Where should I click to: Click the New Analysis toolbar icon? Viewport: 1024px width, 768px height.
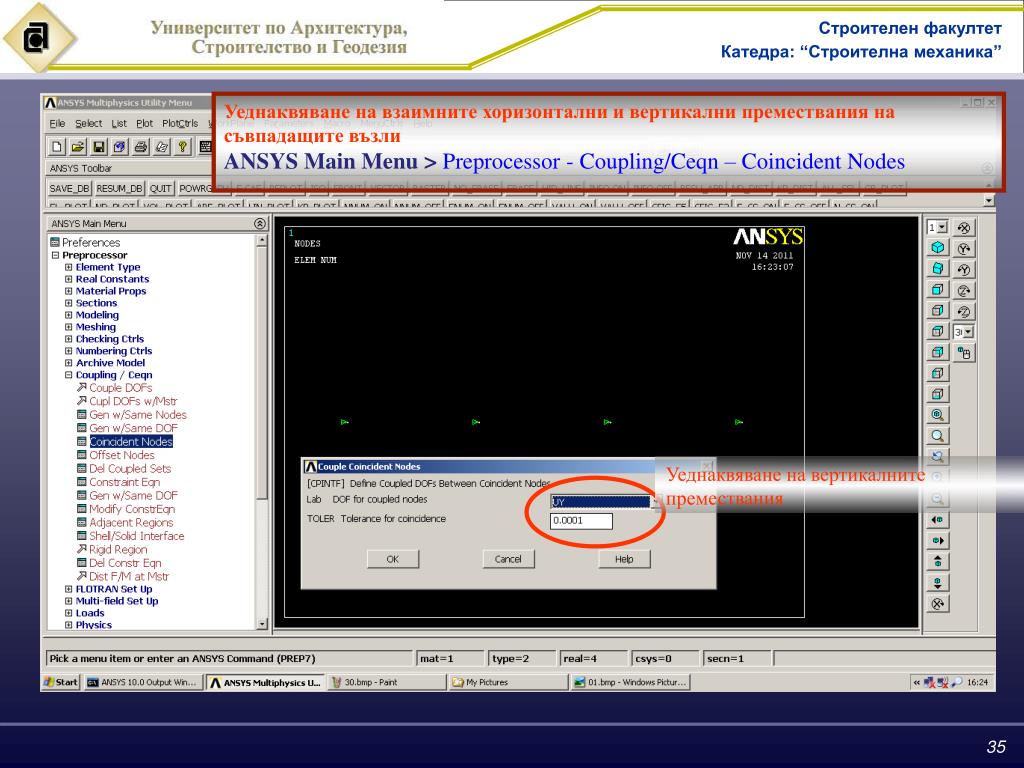[57, 147]
